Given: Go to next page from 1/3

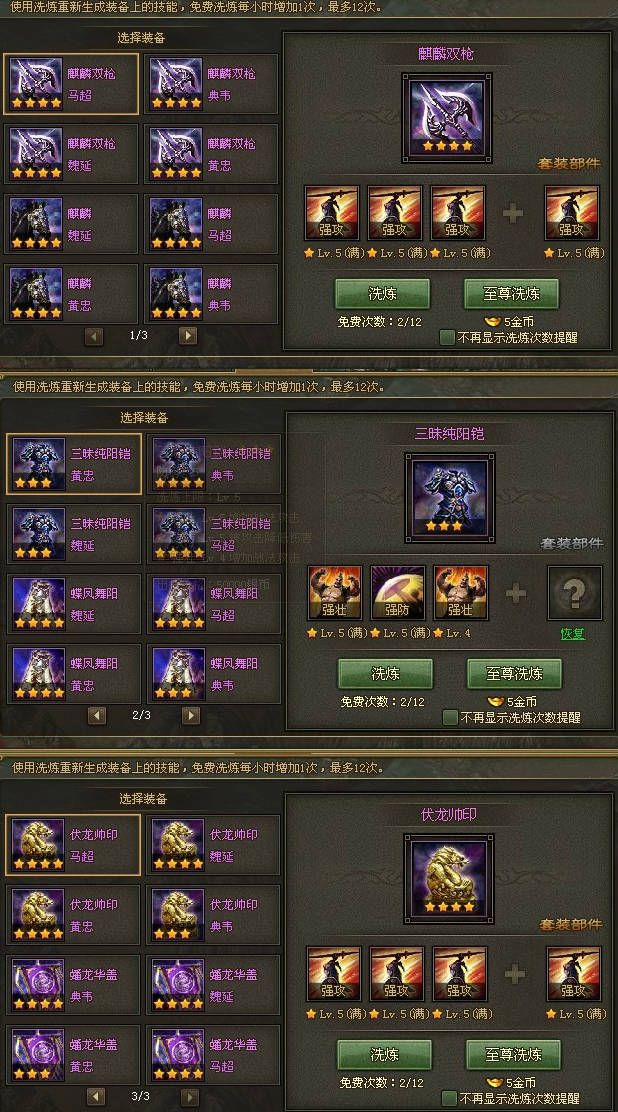Looking at the screenshot, I should [187, 335].
